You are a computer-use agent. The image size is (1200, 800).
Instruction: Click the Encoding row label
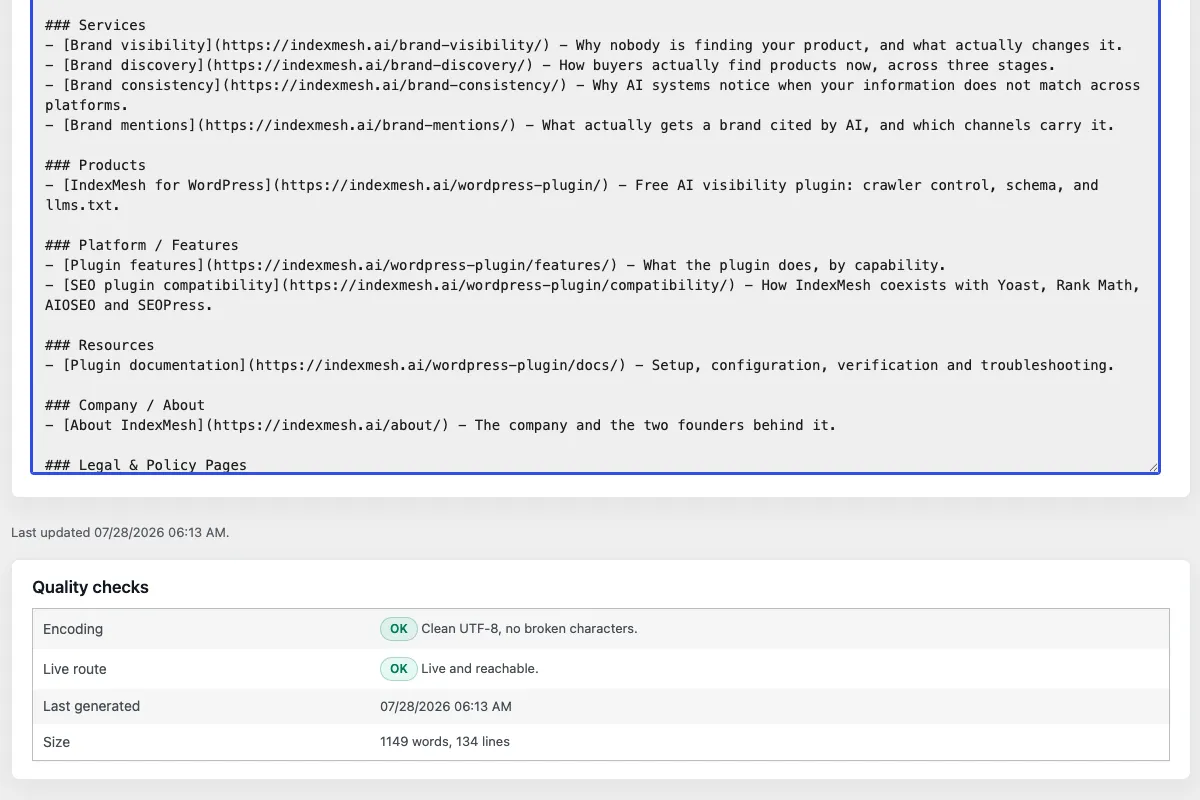pyautogui.click(x=73, y=629)
